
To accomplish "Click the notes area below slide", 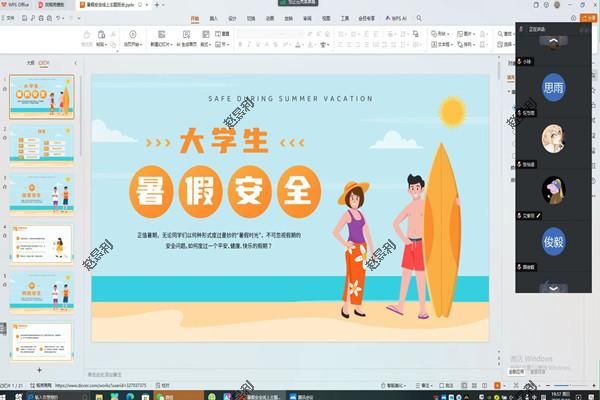I will (290, 374).
